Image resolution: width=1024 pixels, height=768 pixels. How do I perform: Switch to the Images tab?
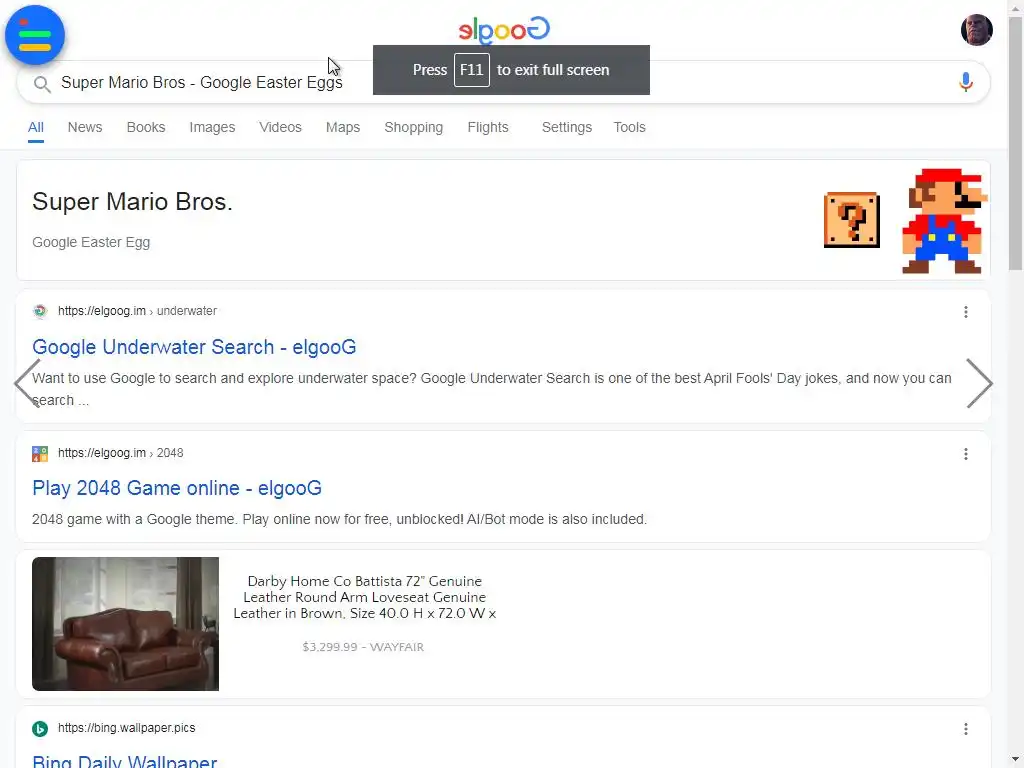tap(212, 127)
